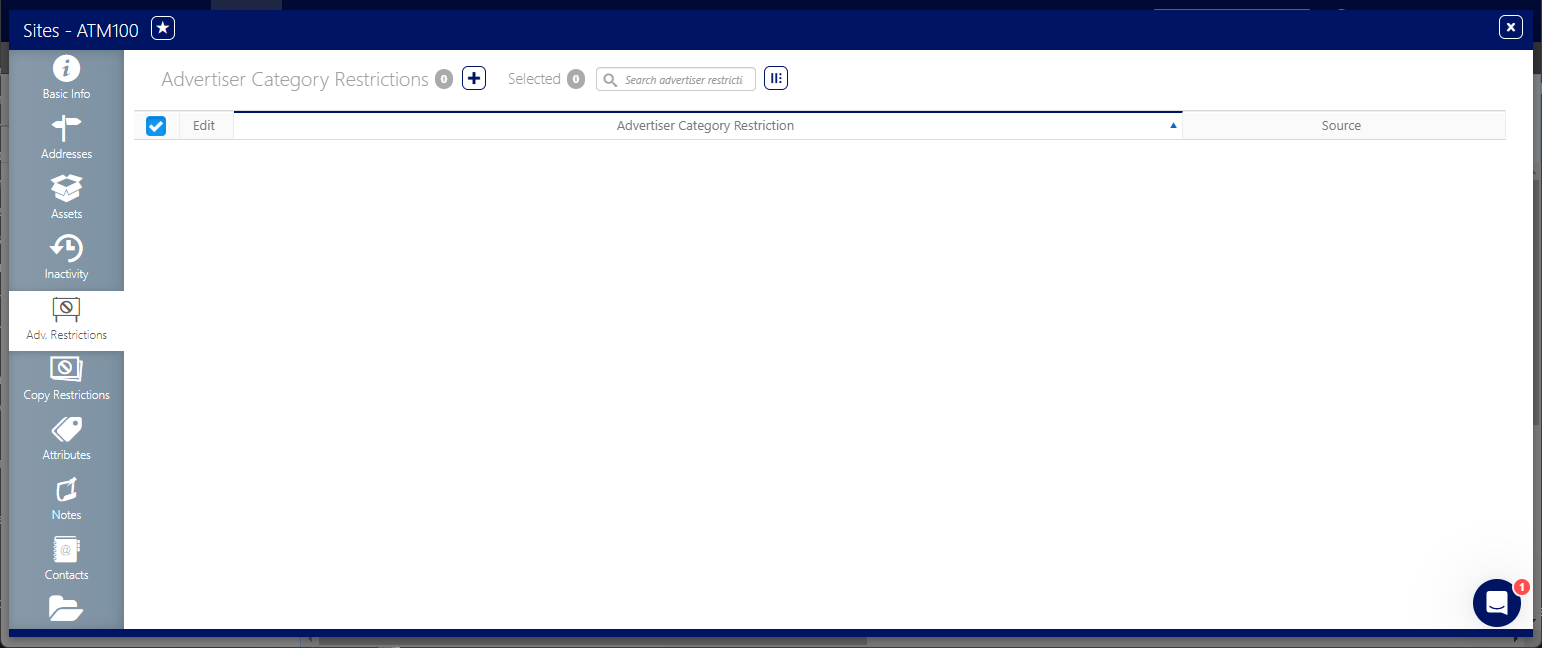The height and width of the screenshot is (648, 1542).
Task: Add a new advertiser category restriction
Action: (474, 78)
